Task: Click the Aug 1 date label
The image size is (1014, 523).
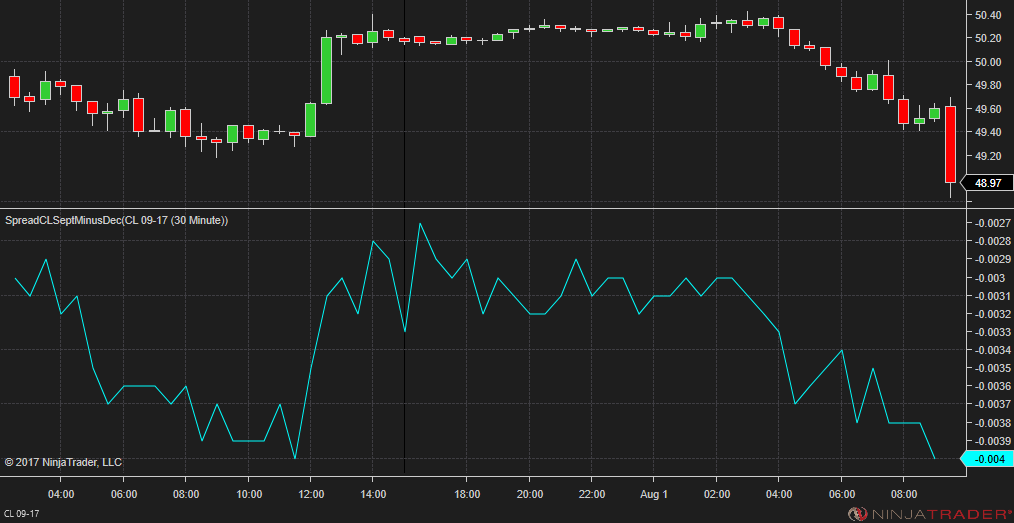Action: pos(654,494)
